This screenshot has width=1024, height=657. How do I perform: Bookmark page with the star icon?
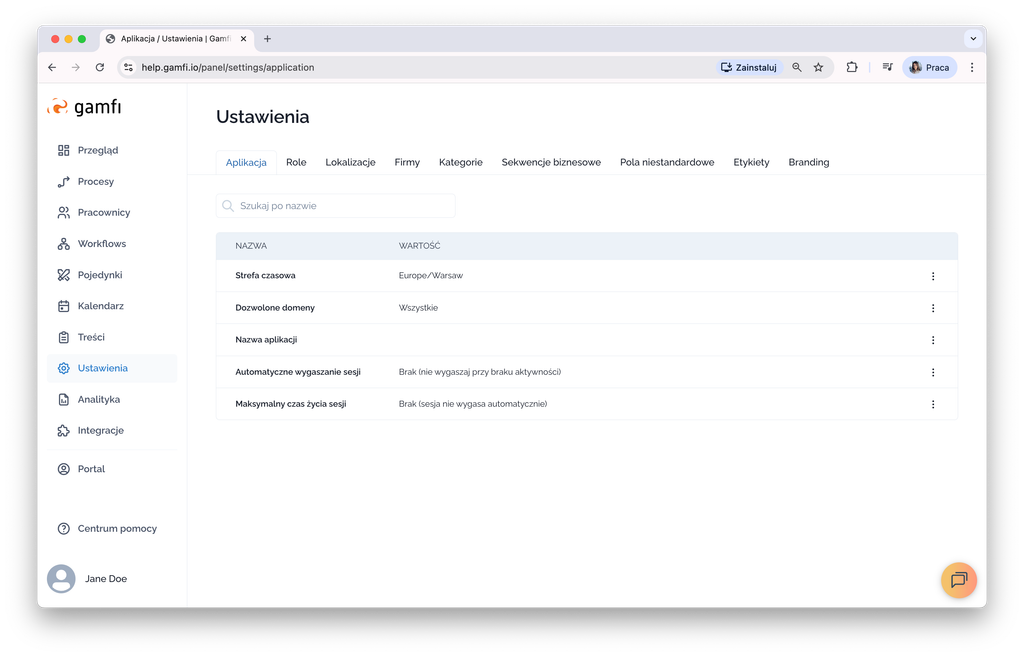pos(818,67)
